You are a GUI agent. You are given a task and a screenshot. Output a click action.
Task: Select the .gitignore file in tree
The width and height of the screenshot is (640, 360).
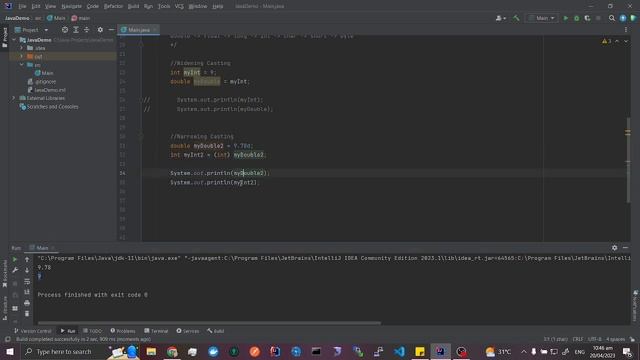(x=42, y=82)
